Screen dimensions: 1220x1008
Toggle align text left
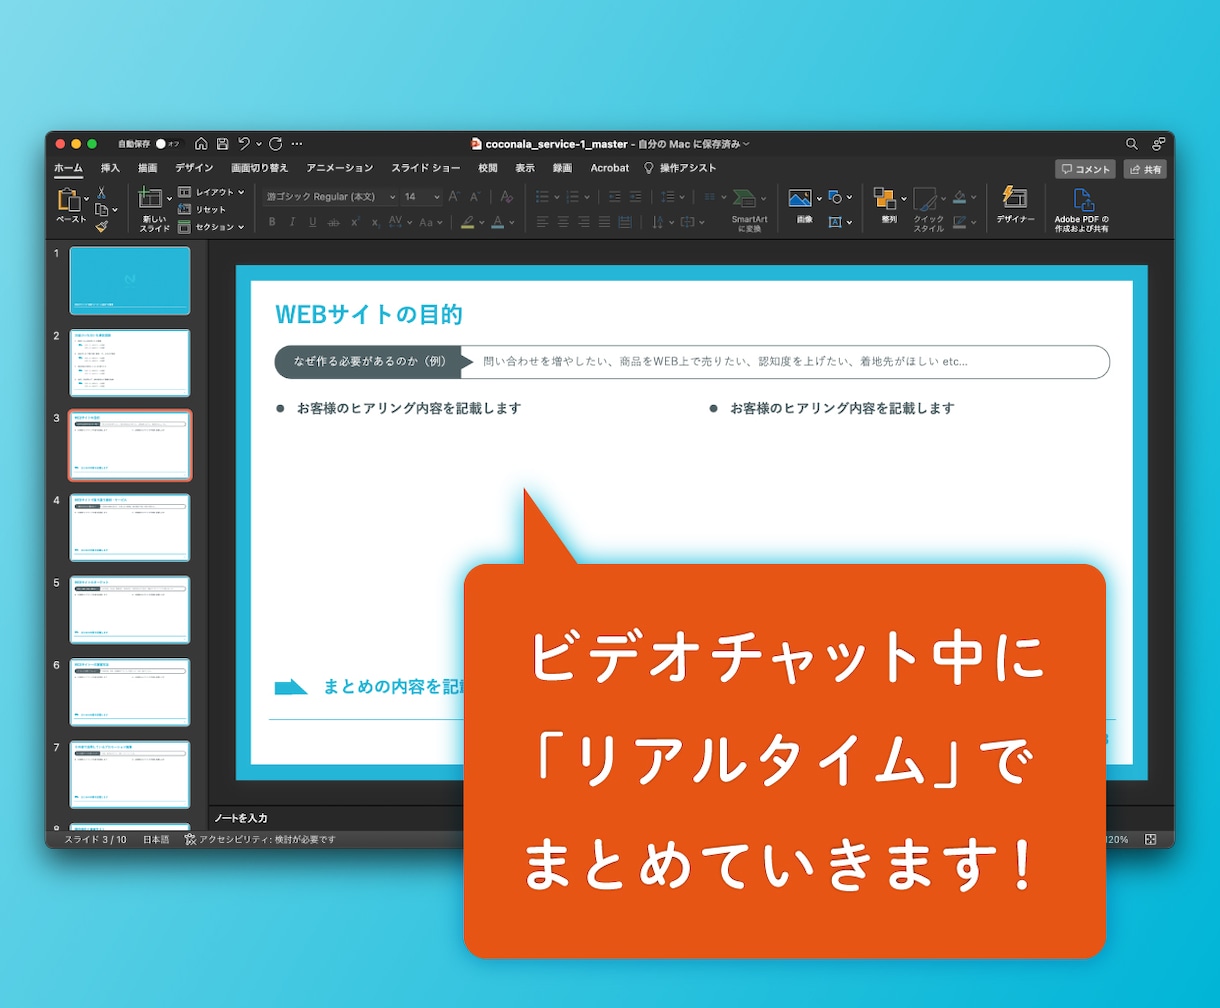click(543, 222)
